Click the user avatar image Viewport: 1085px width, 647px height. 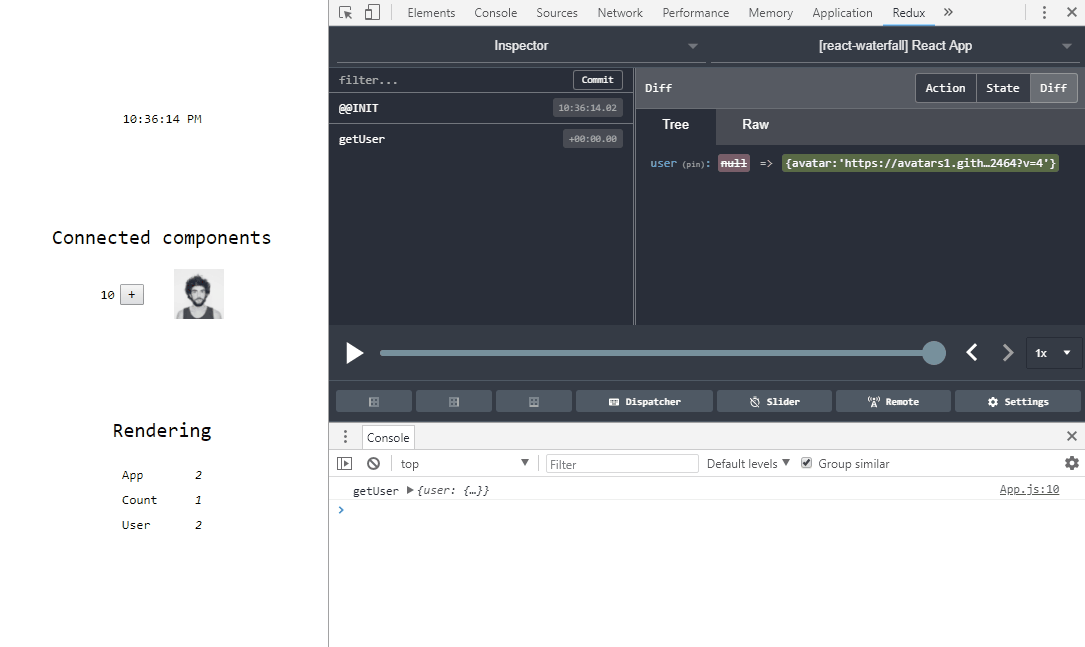pos(199,294)
